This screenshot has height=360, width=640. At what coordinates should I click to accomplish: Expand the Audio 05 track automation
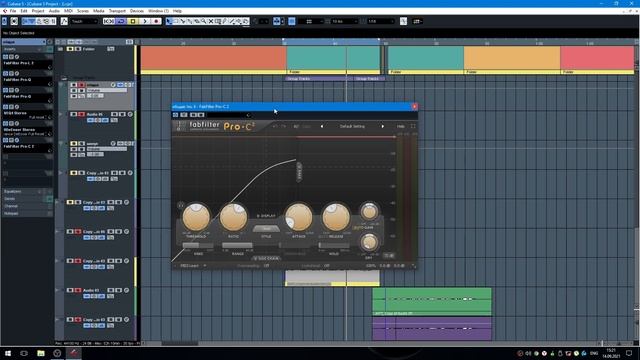pyautogui.click(x=61, y=114)
